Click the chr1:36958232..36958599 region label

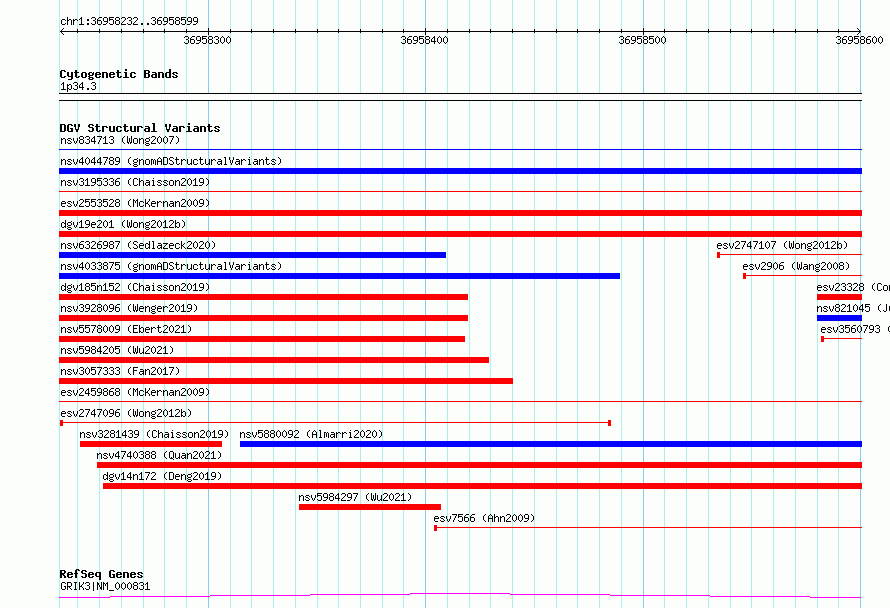129,22
